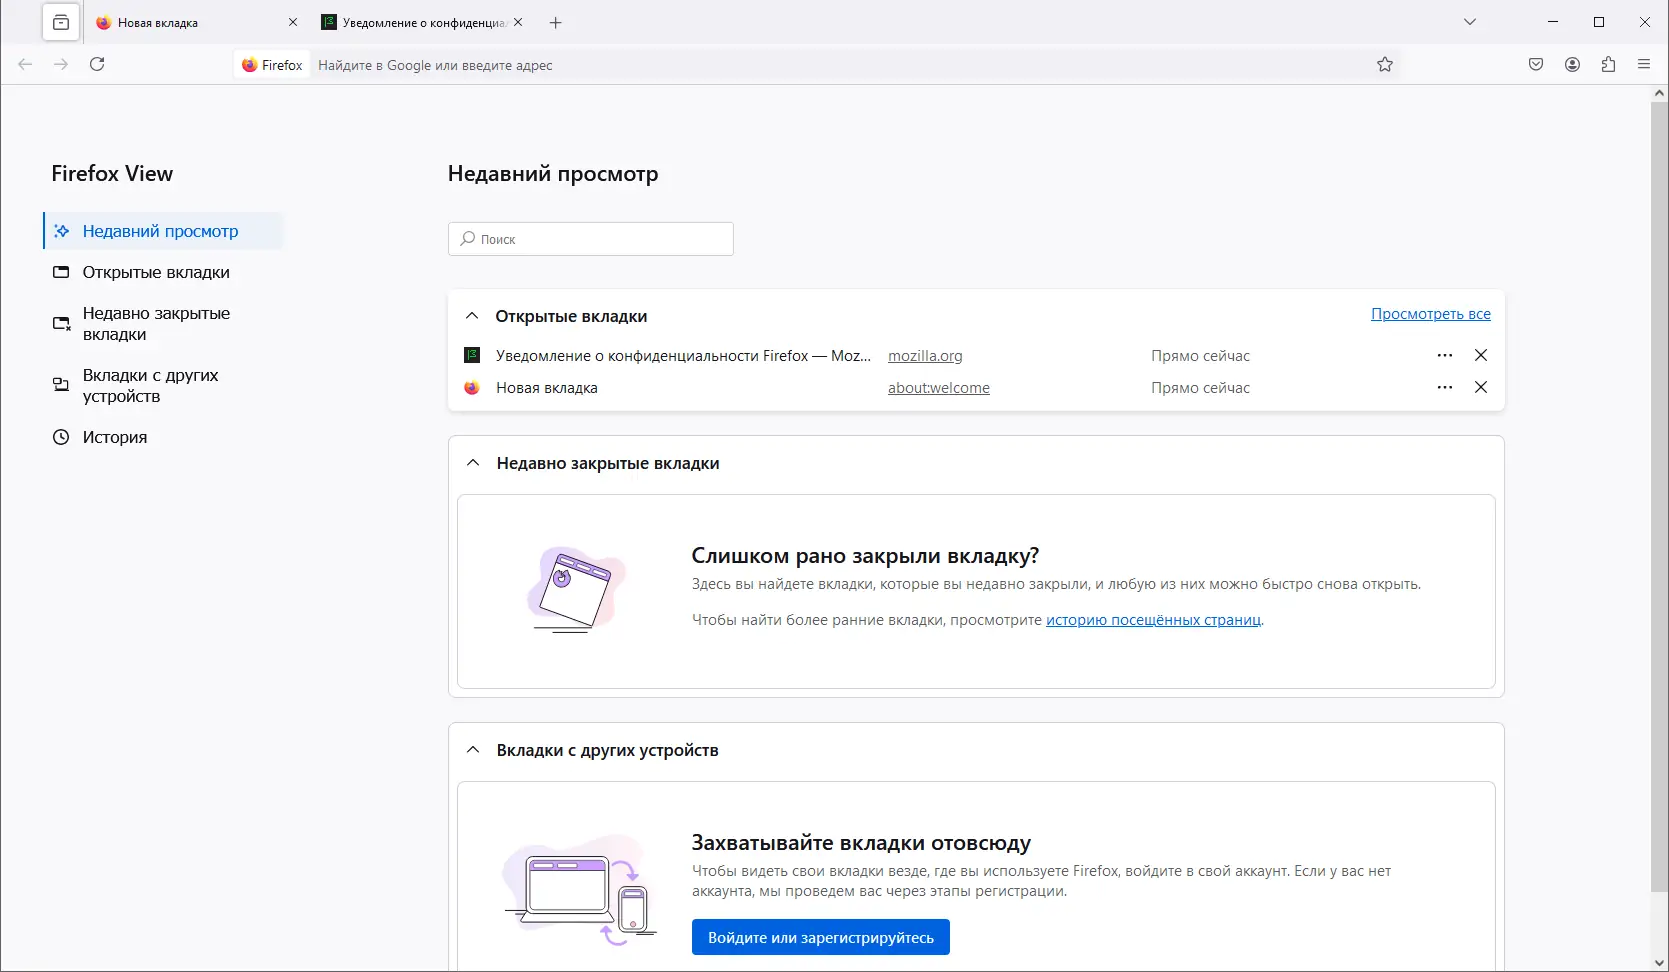Open more options for Новая вкладка row
This screenshot has width=1669, height=972.
[1445, 387]
